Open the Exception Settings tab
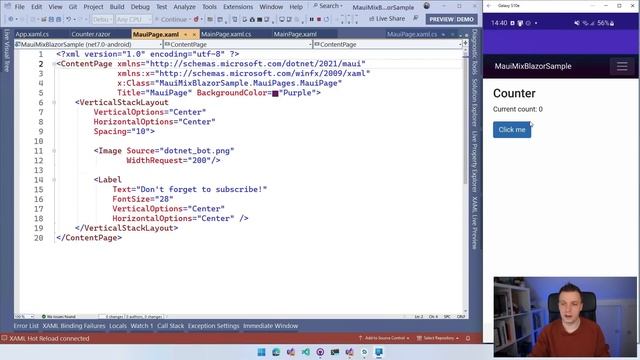640x360 pixels. [x=213, y=326]
